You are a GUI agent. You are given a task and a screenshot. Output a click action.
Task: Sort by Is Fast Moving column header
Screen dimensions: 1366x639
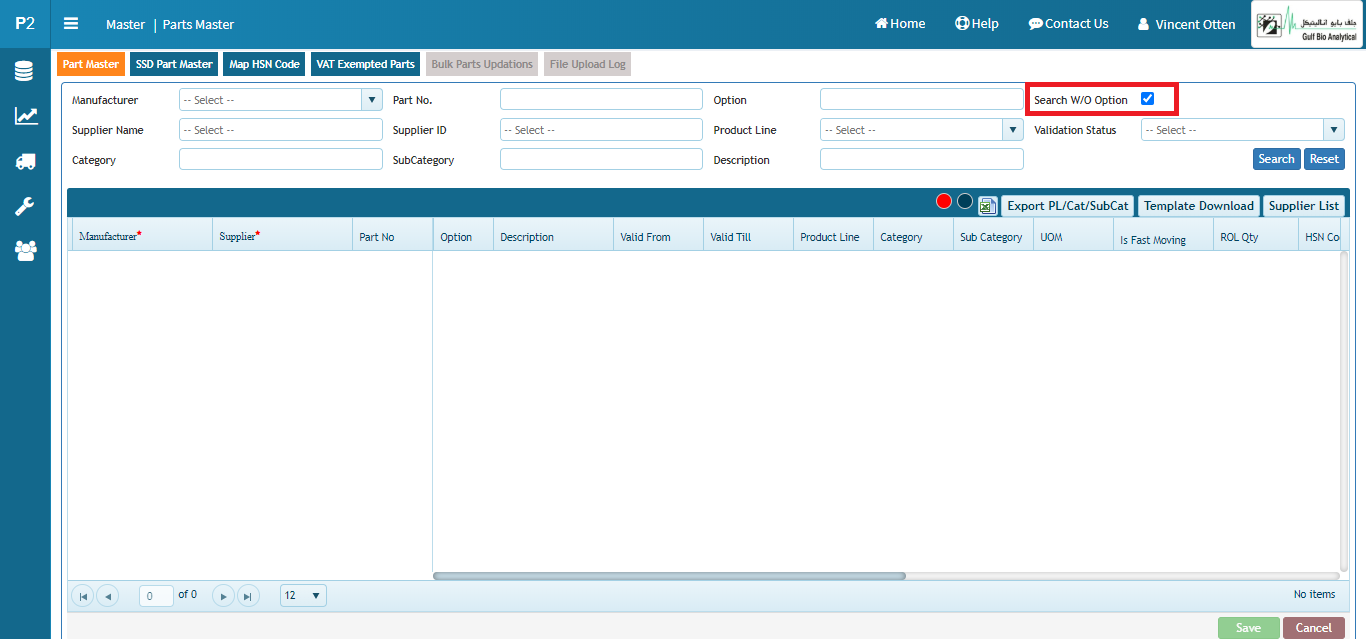coord(1163,236)
